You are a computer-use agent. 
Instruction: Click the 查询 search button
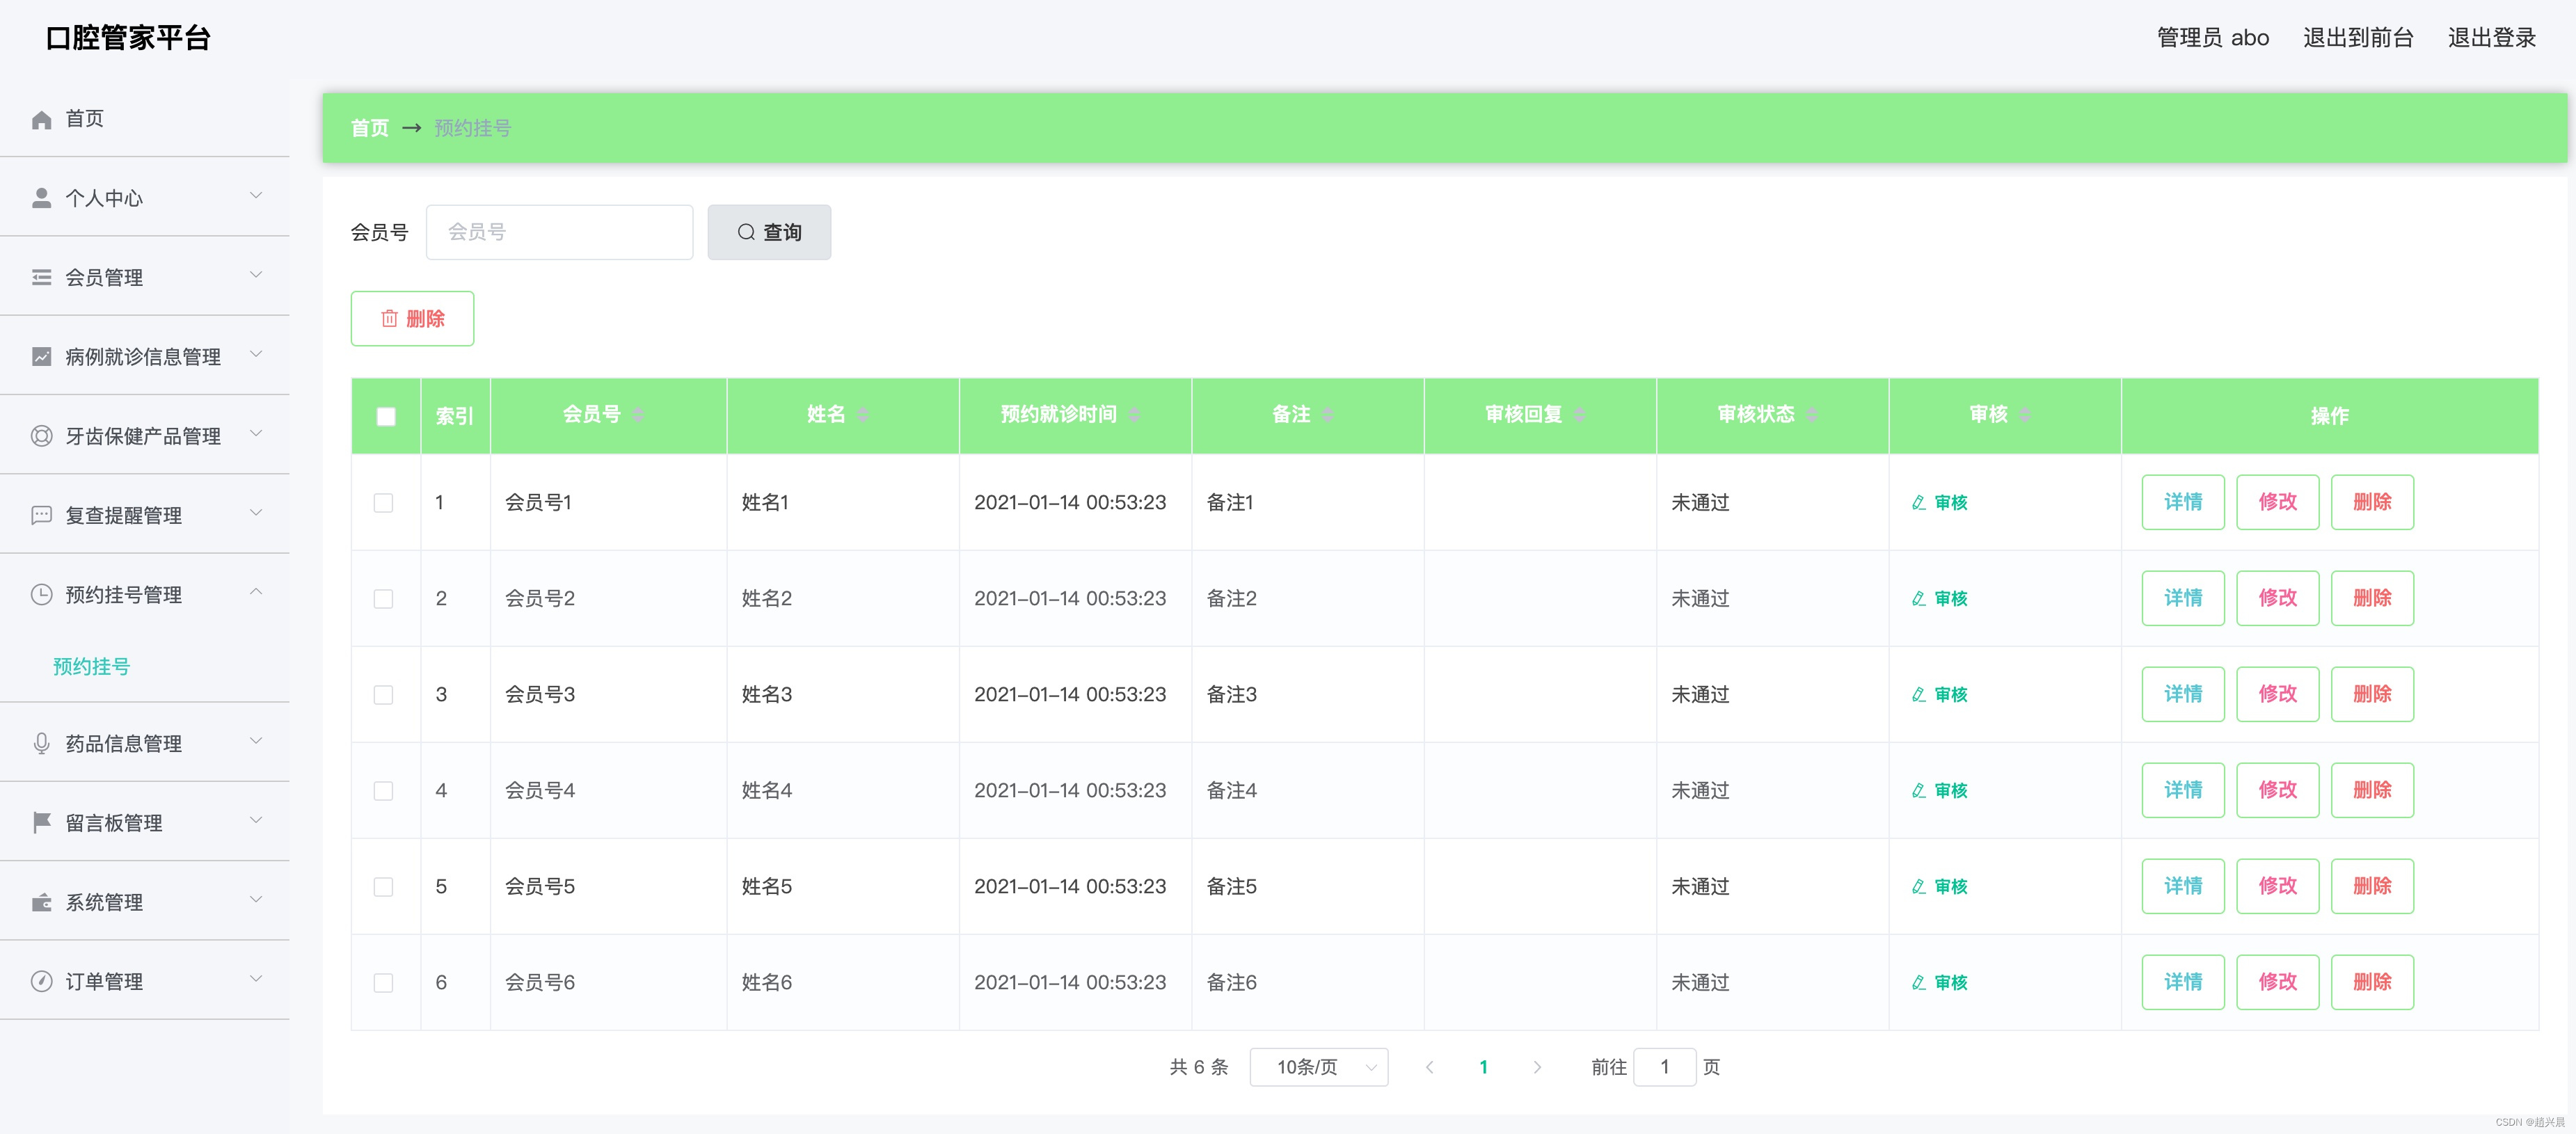[x=769, y=232]
